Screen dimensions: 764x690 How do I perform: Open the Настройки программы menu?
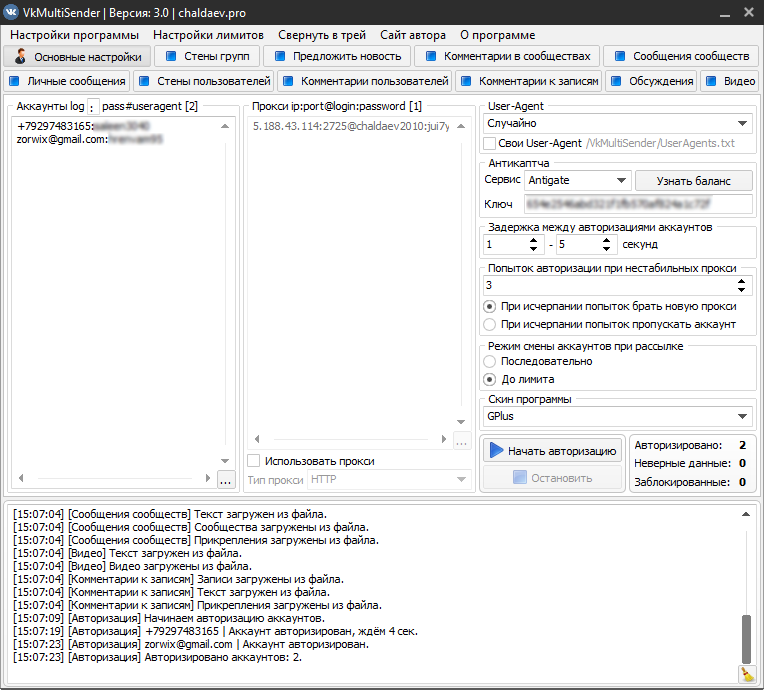pos(75,35)
